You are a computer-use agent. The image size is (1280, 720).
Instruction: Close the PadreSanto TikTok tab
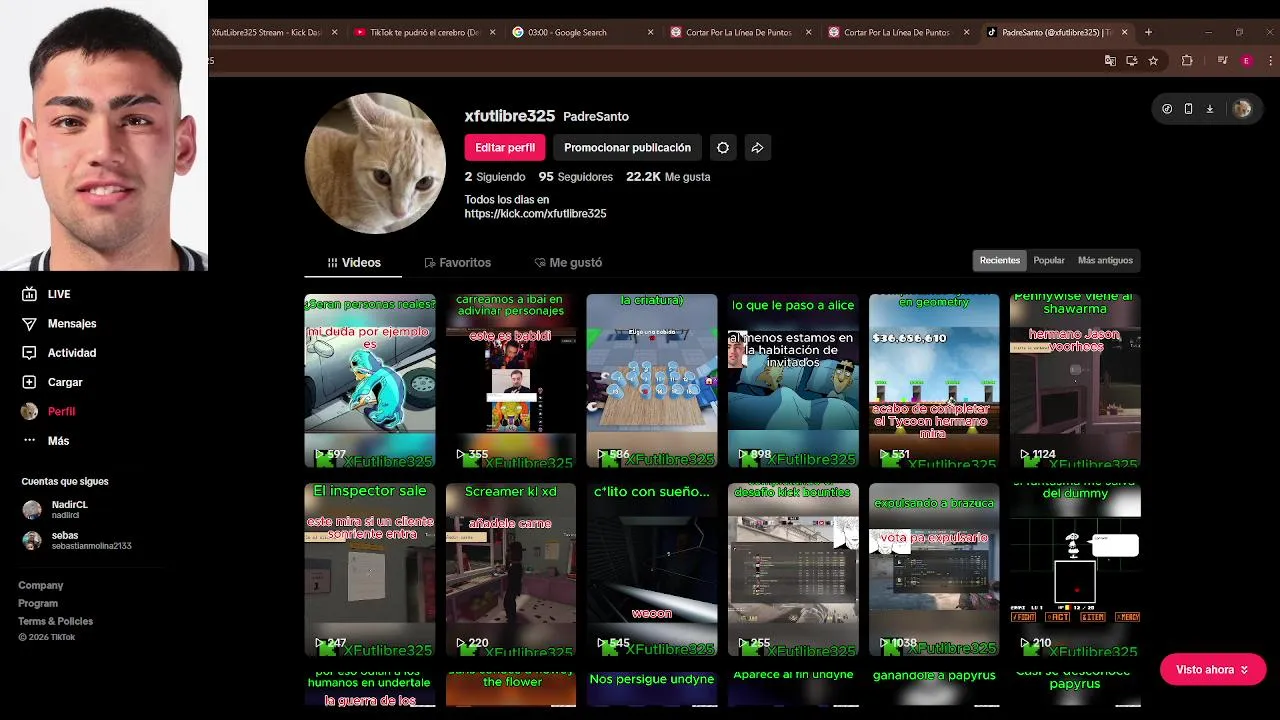pos(1124,32)
